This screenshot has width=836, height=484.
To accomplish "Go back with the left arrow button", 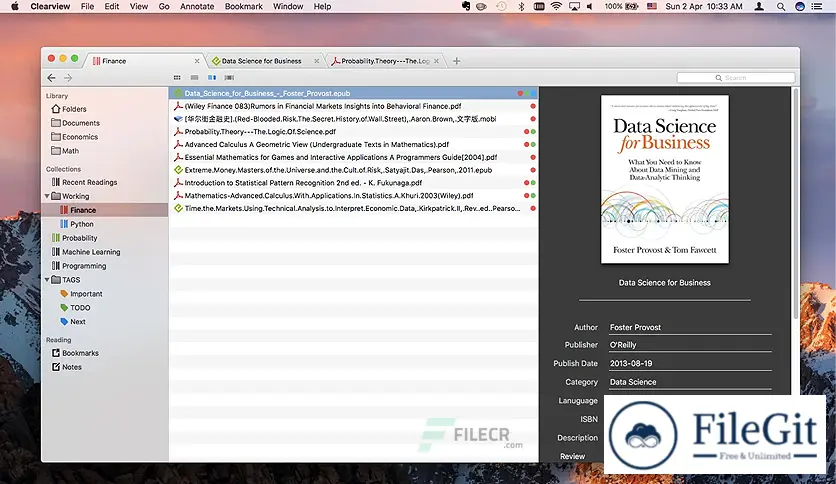I will [51, 78].
